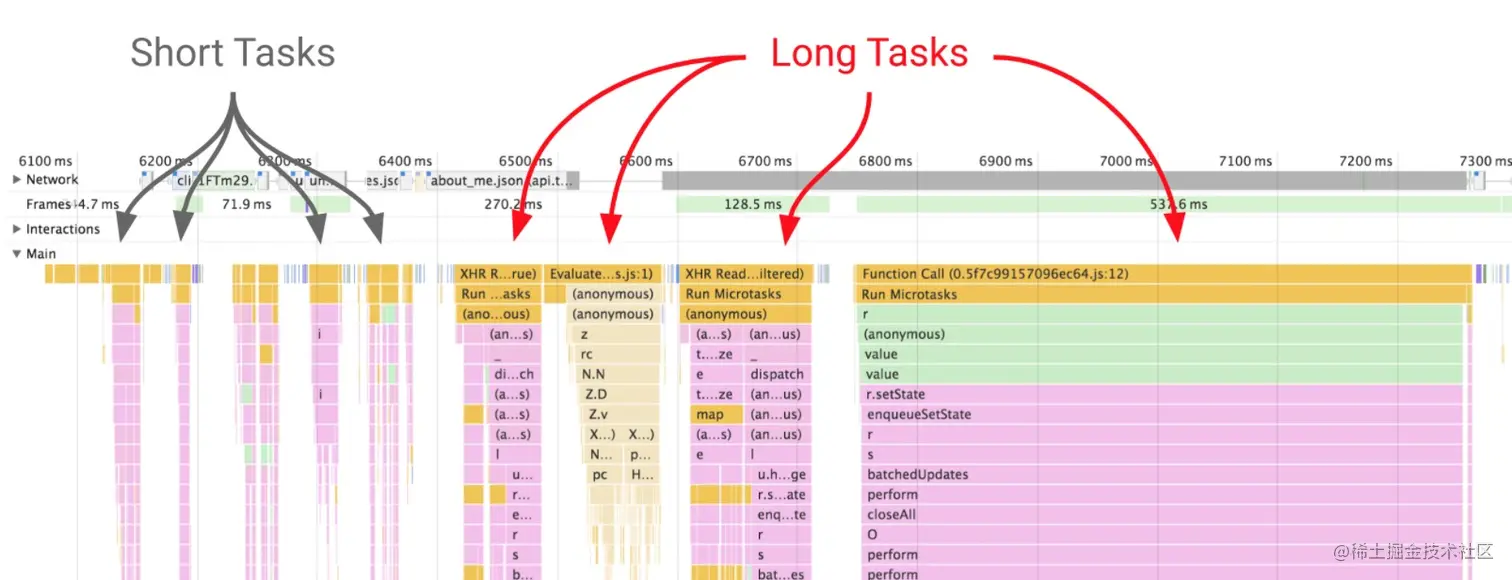
Task: Select the Evaluate...s.js:1) script task
Action: coord(604,274)
